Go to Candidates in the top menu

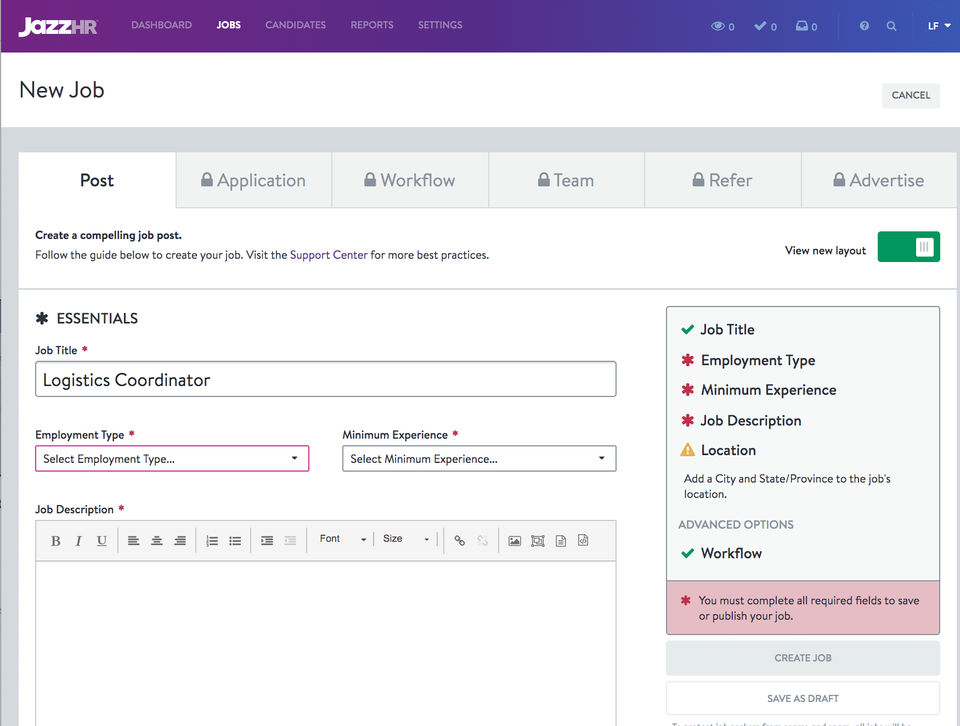tap(295, 25)
